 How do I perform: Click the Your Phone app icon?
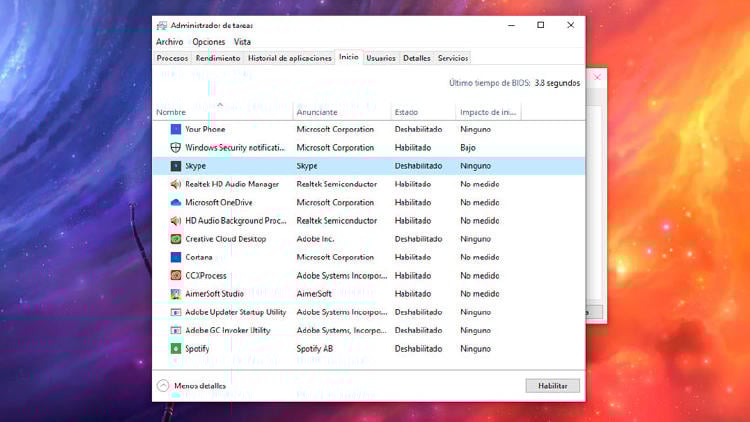(x=176, y=129)
